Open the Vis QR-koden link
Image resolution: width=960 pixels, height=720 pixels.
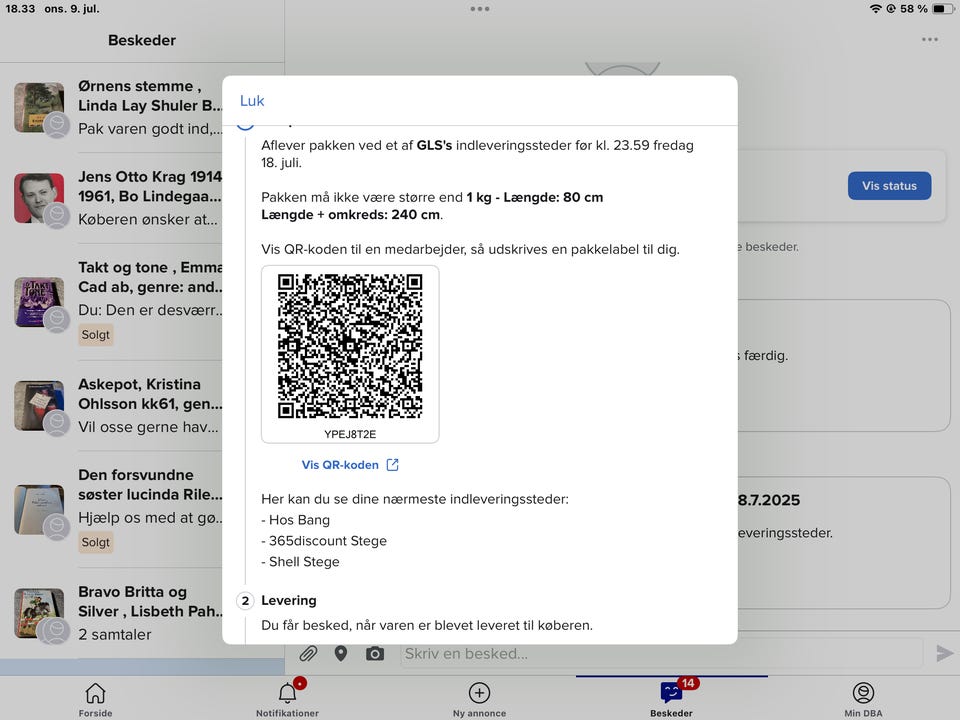click(340, 465)
